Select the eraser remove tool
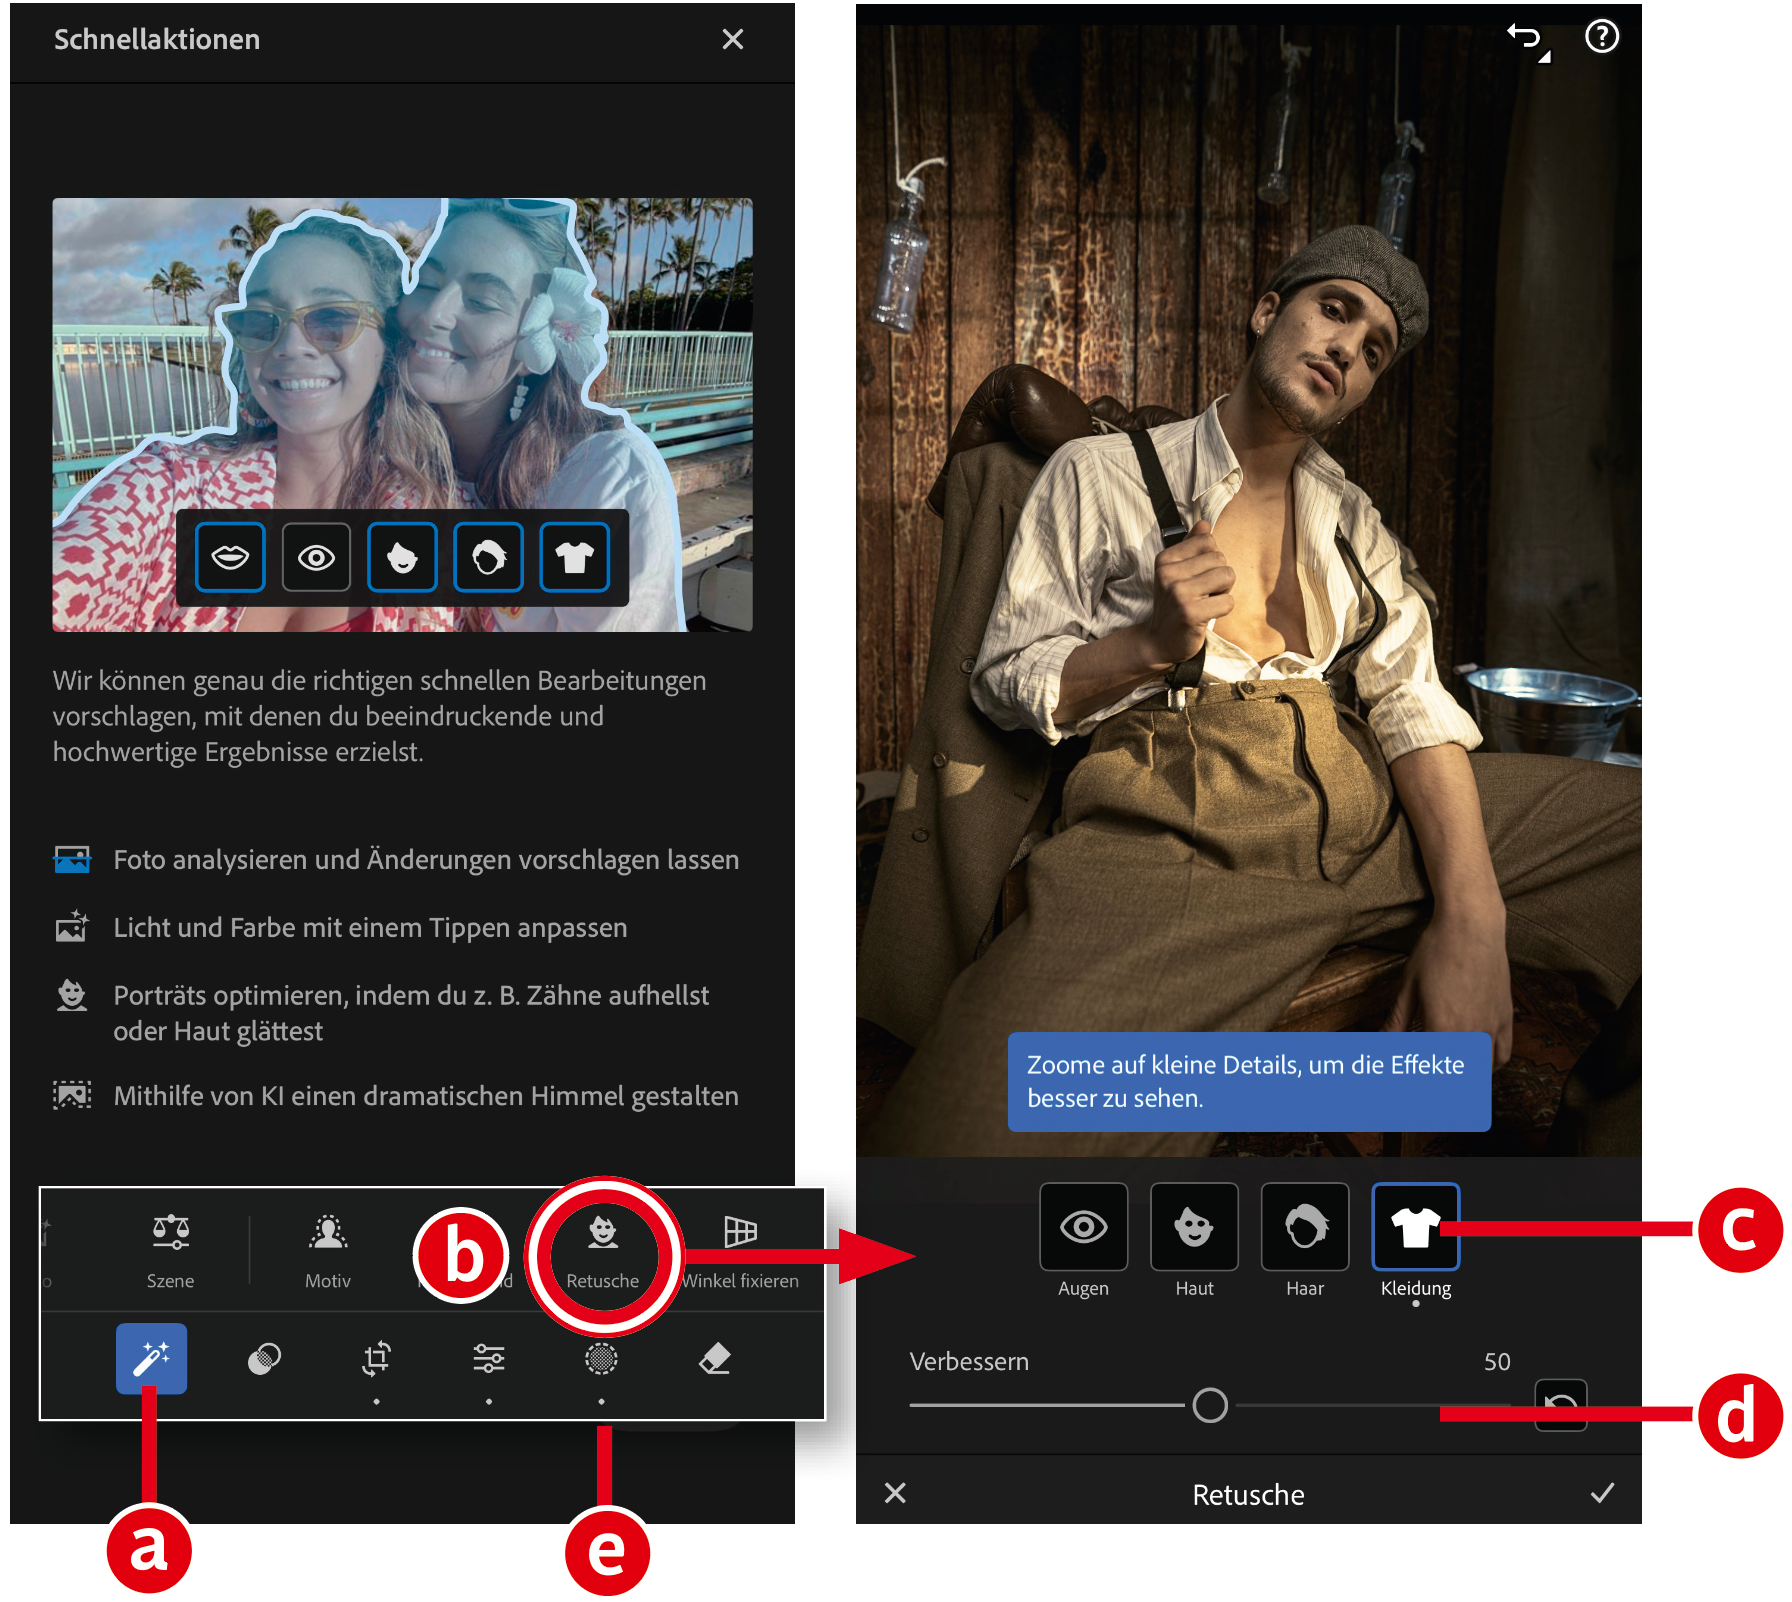Image resolution: width=1792 pixels, height=1602 pixels. 714,1358
